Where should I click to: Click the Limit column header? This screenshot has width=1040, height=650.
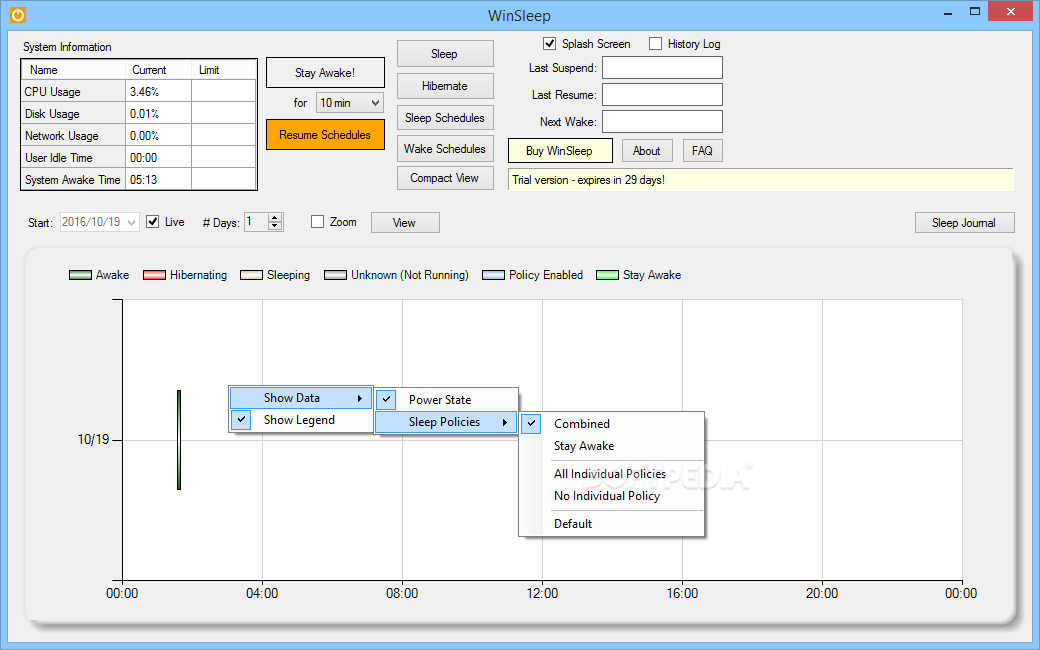coord(224,70)
